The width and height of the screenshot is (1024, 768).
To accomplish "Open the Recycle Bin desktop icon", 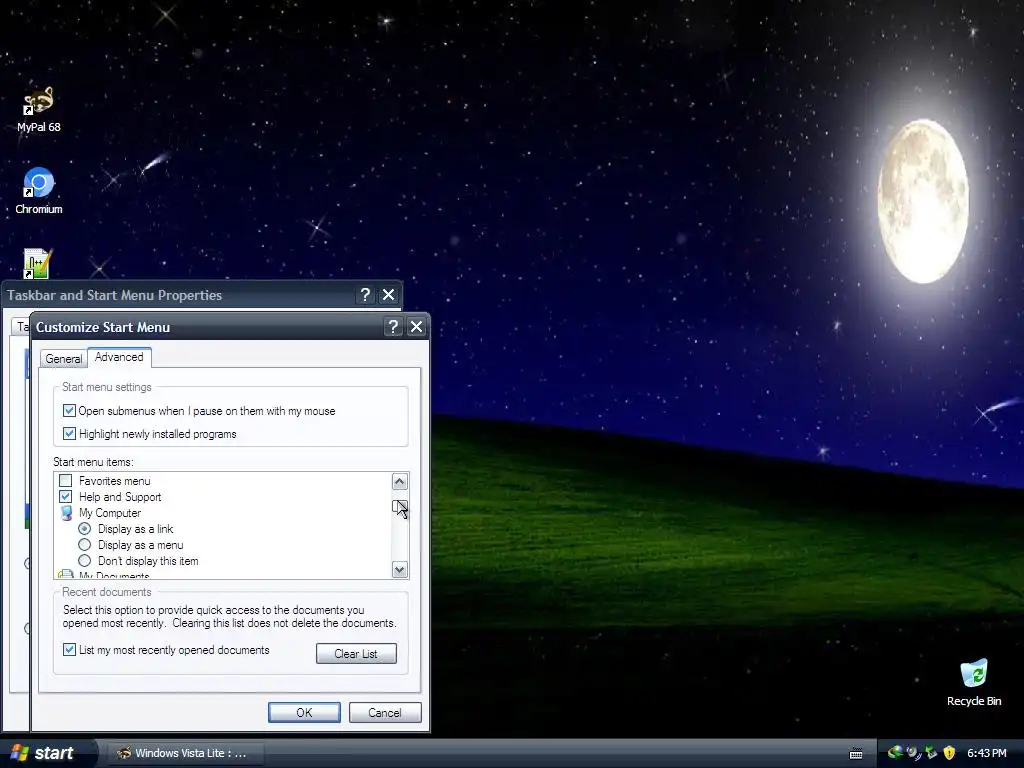I will pos(974,683).
